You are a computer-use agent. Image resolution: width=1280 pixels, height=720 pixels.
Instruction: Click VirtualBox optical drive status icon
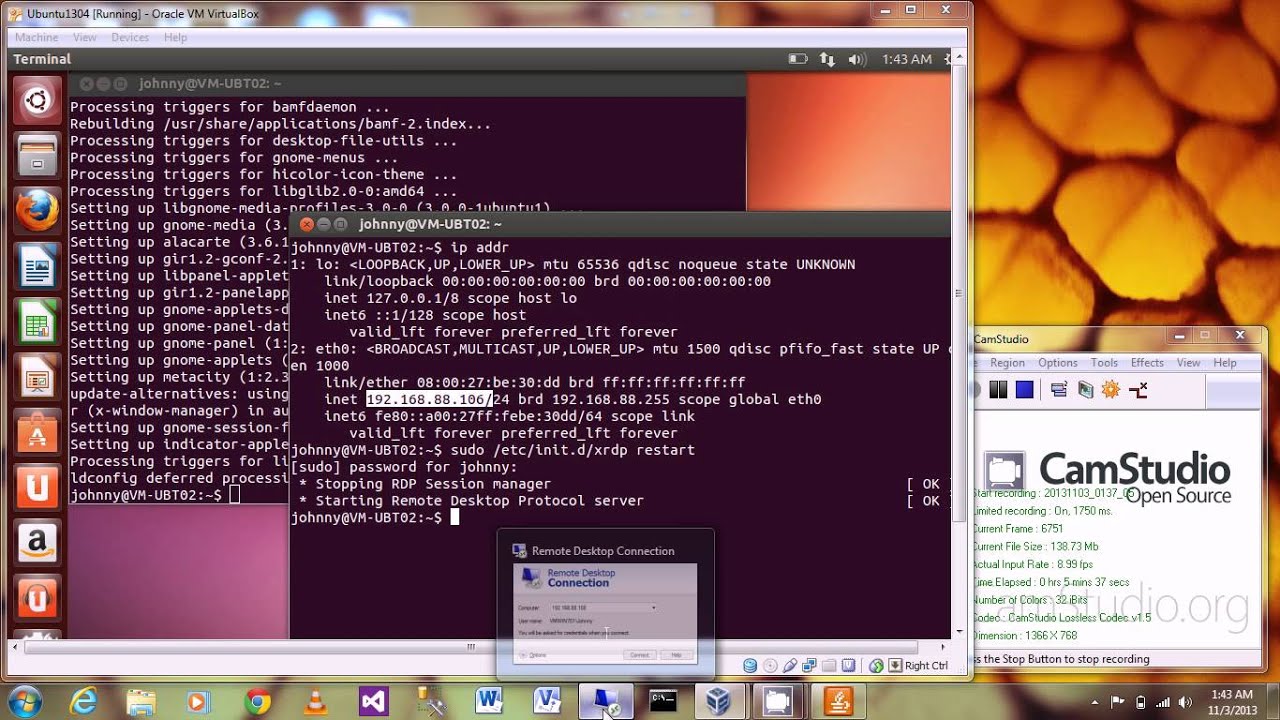point(770,665)
